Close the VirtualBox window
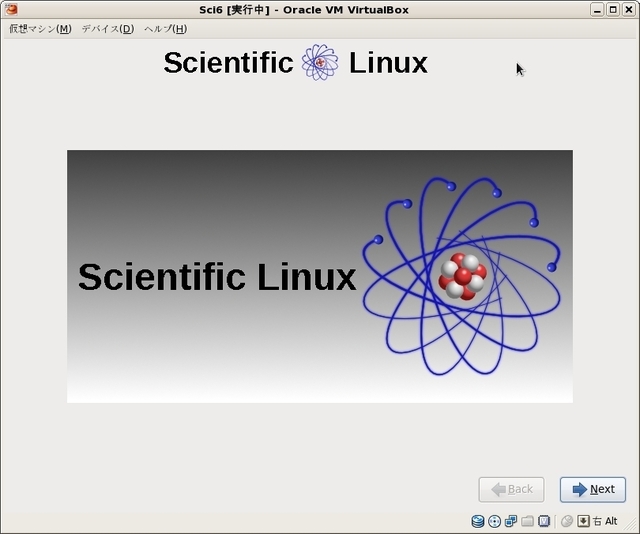This screenshot has width=640, height=534. click(x=629, y=9)
